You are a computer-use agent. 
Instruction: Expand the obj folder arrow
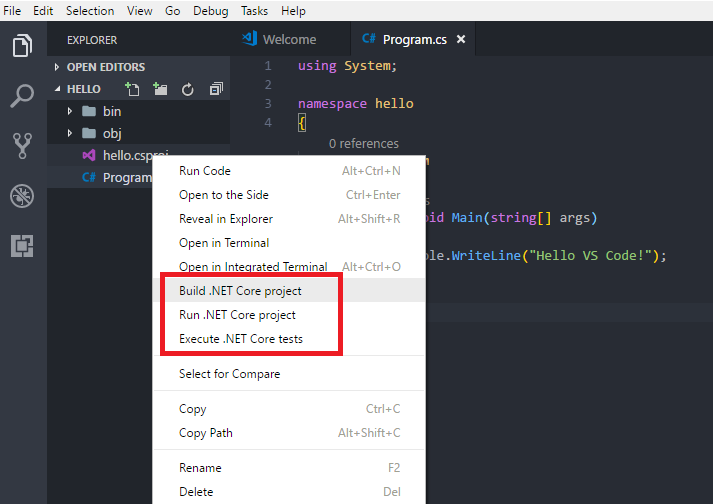(70, 133)
